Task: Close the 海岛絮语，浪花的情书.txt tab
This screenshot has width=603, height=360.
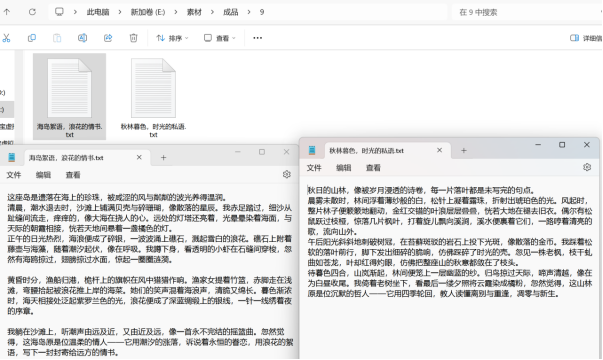Action: pos(139,157)
